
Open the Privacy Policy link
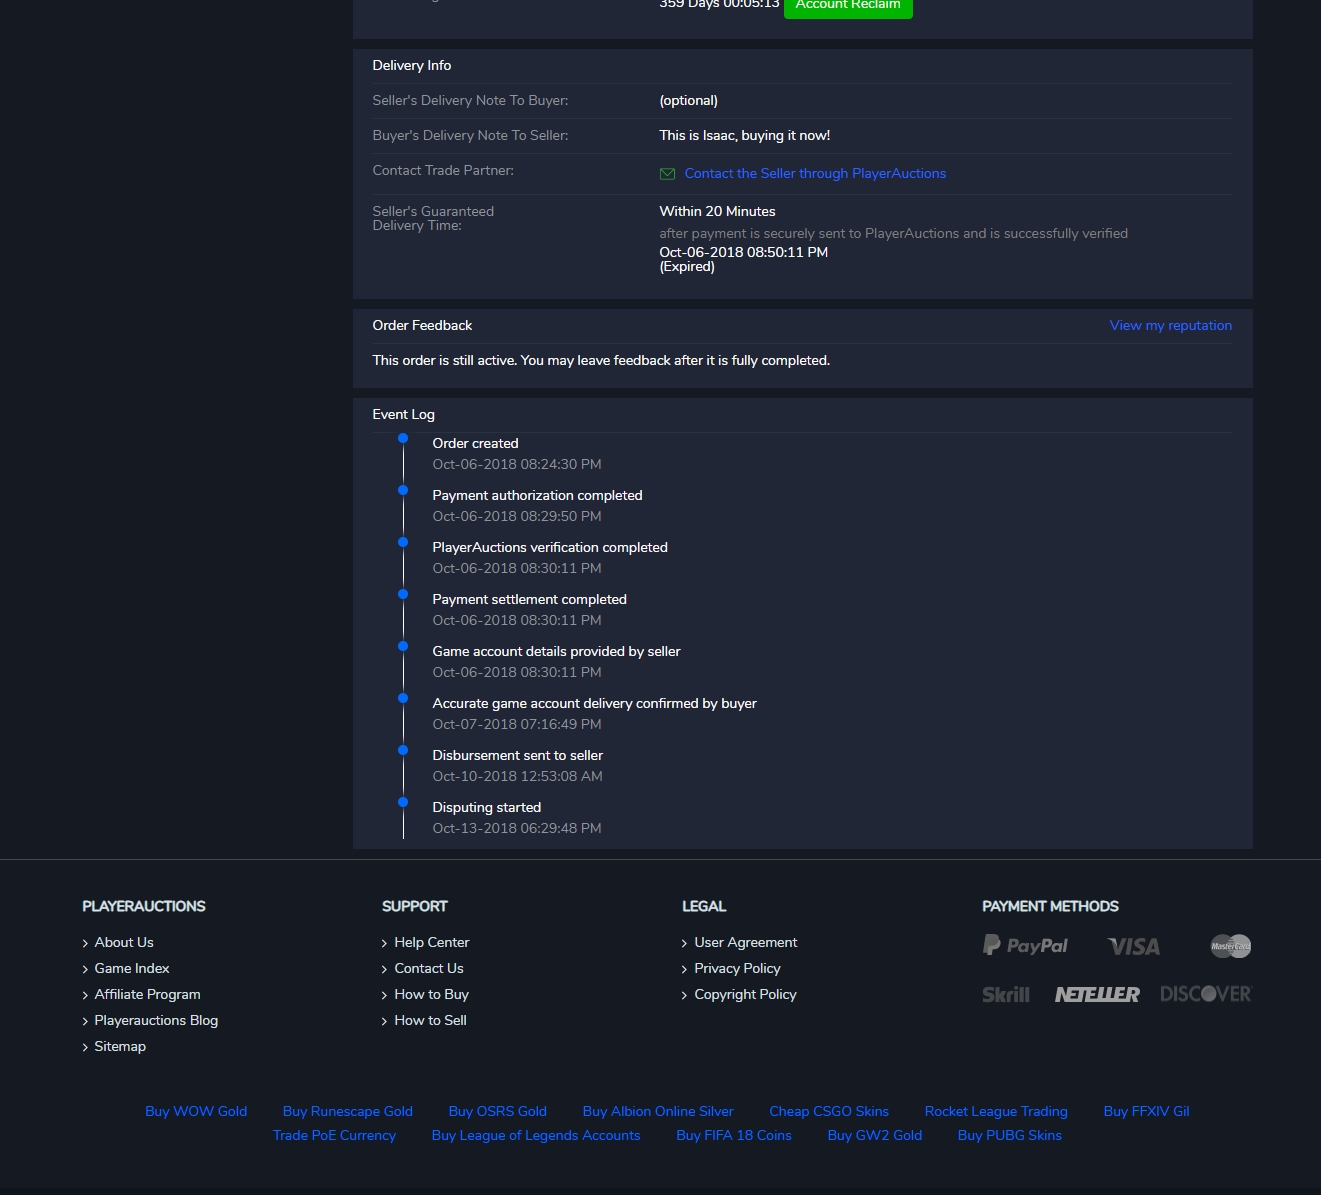pos(737,968)
